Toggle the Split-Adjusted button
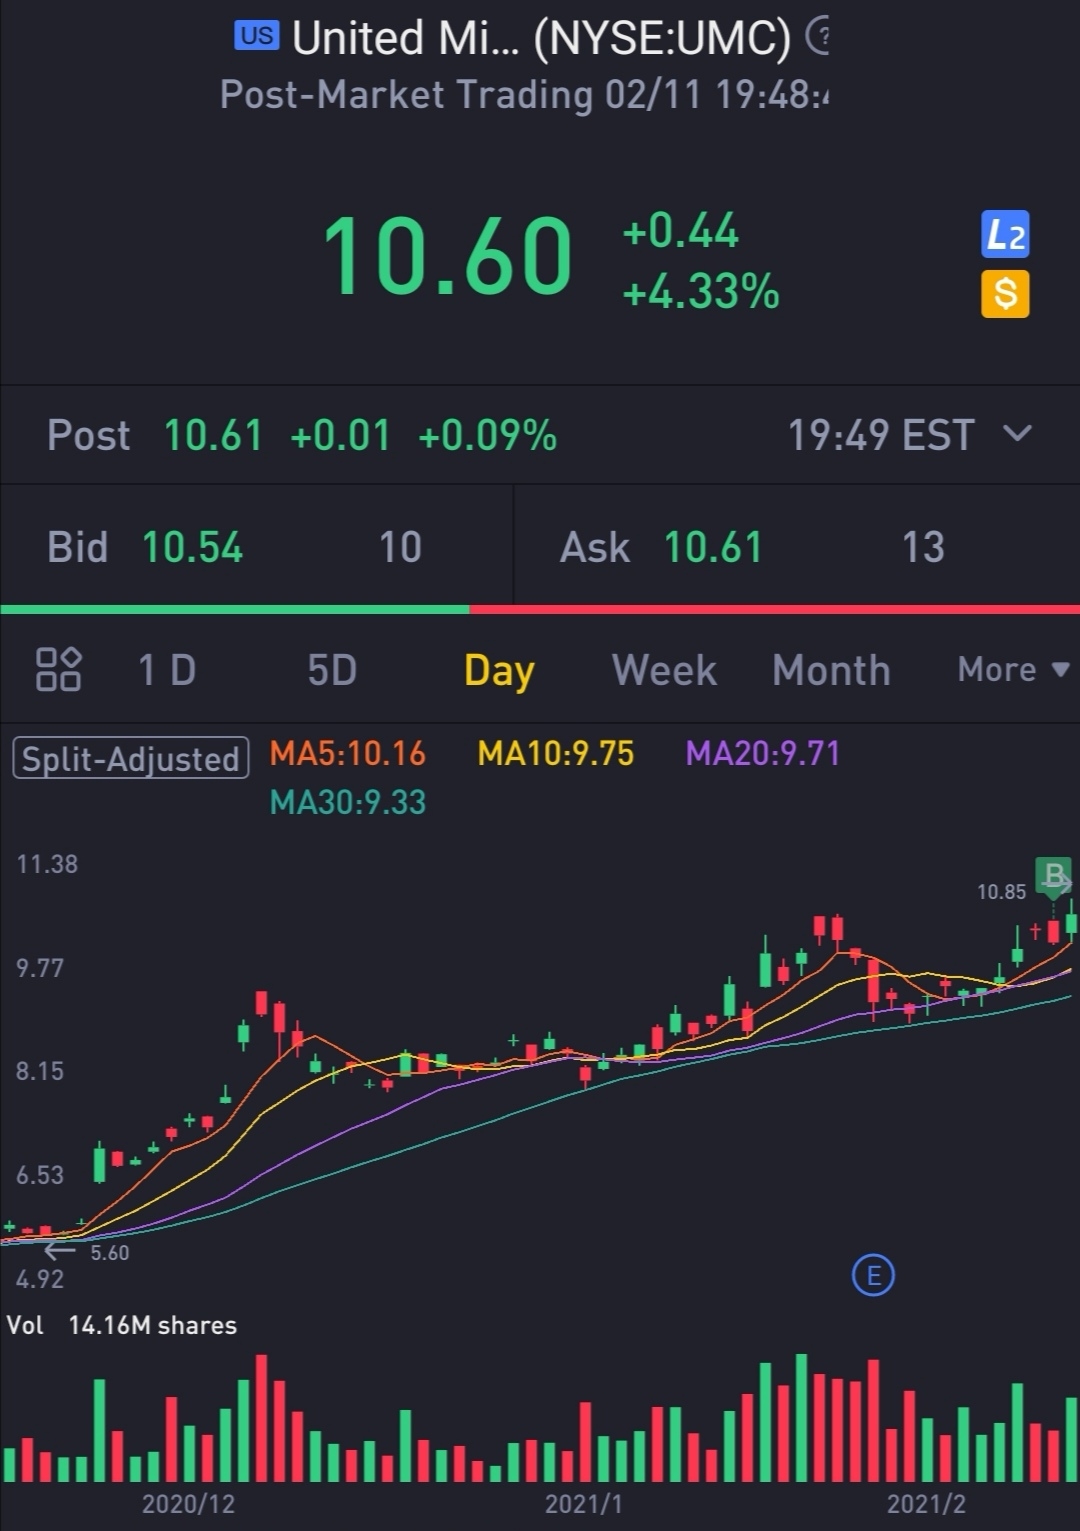Screen dimensions: 1080x1531 point(131,758)
